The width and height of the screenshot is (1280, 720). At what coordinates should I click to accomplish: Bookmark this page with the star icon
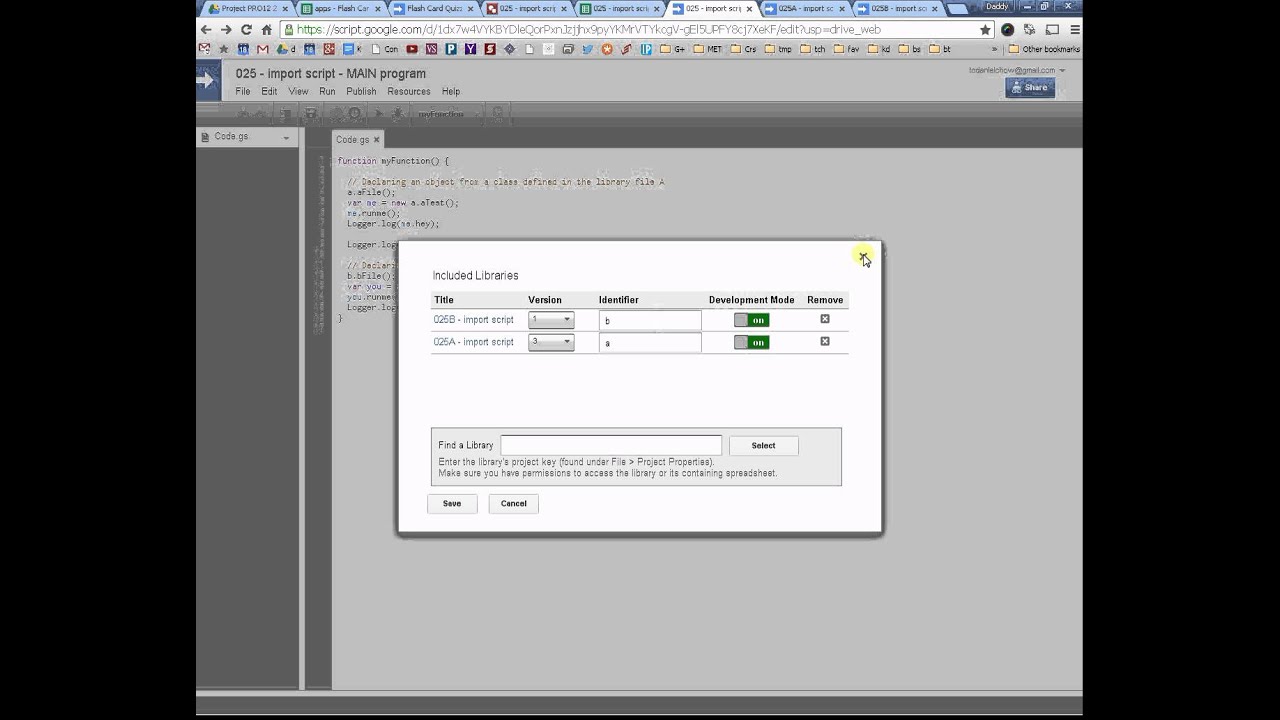click(986, 30)
